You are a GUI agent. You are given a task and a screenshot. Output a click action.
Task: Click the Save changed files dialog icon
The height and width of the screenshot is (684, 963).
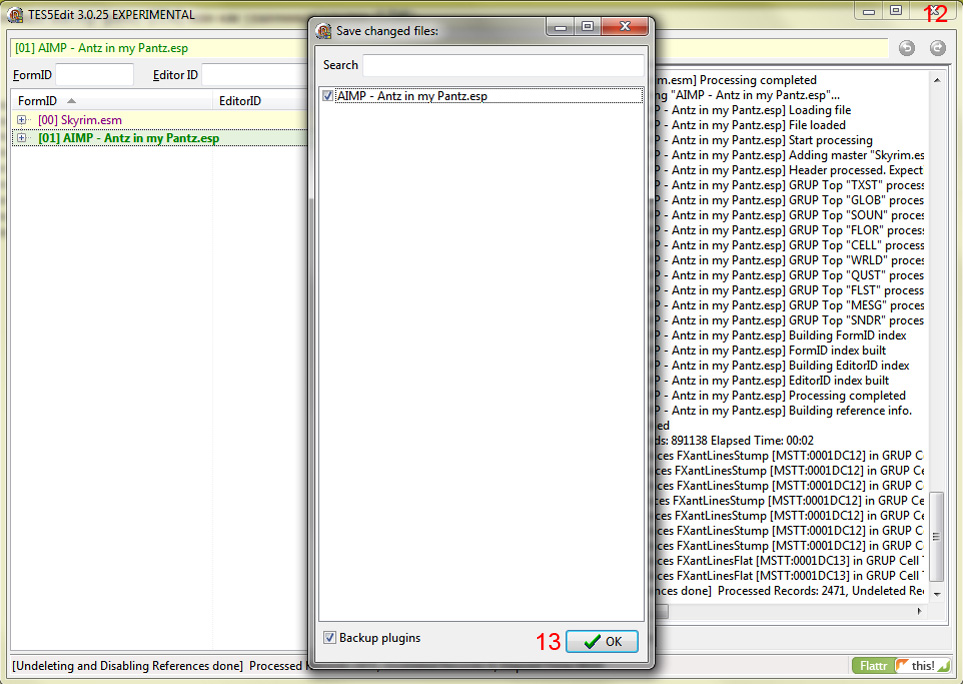[x=323, y=31]
